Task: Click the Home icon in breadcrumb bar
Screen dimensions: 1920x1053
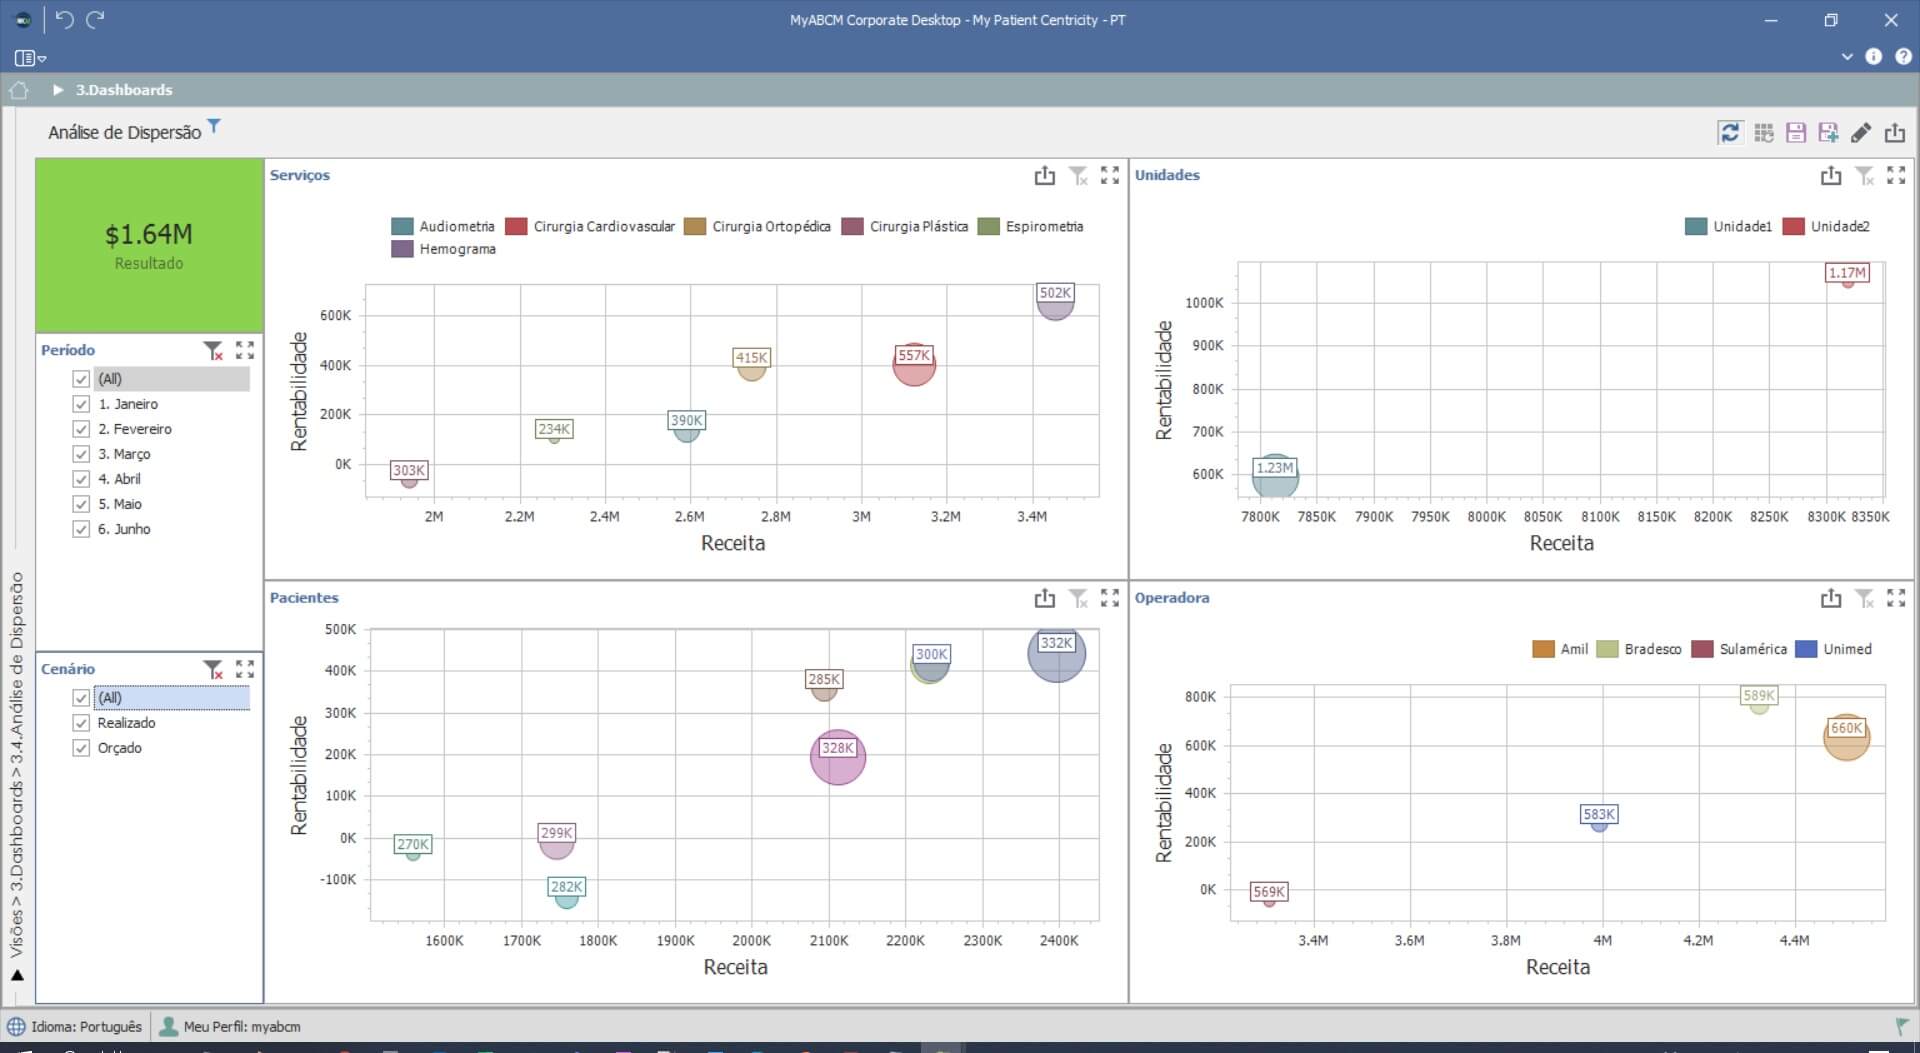Action: (19, 90)
